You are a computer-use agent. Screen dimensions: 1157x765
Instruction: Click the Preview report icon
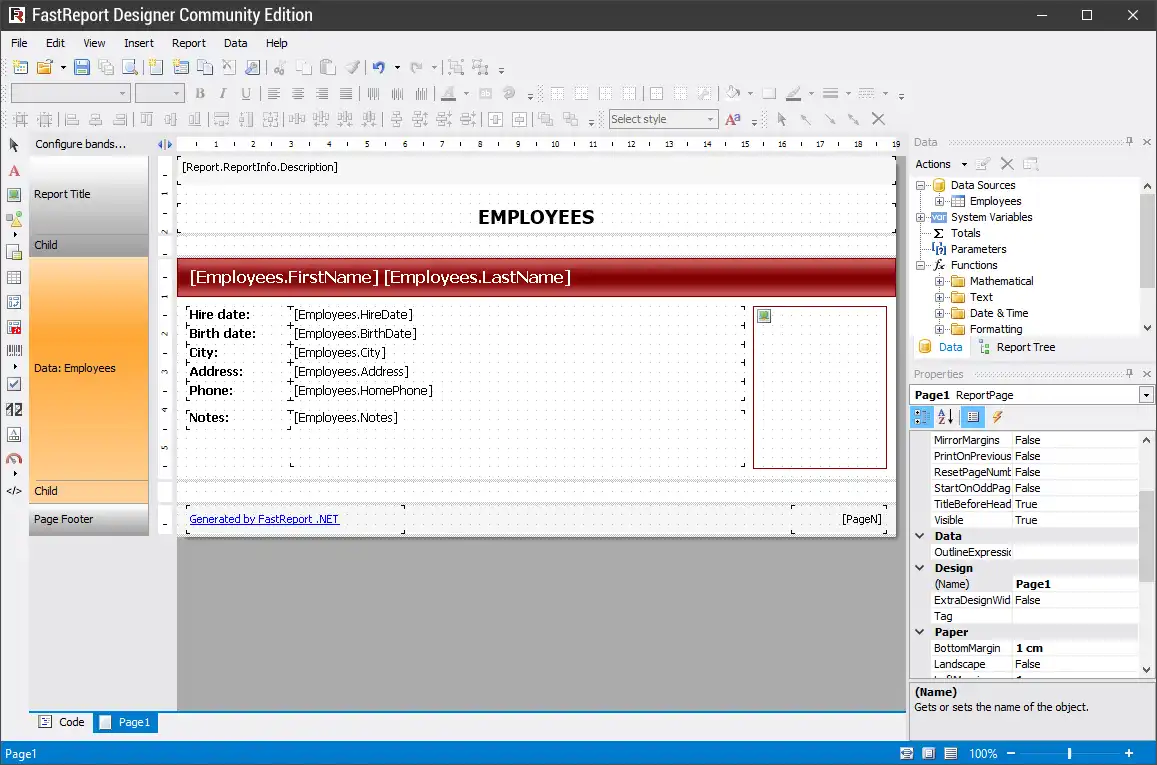(130, 68)
